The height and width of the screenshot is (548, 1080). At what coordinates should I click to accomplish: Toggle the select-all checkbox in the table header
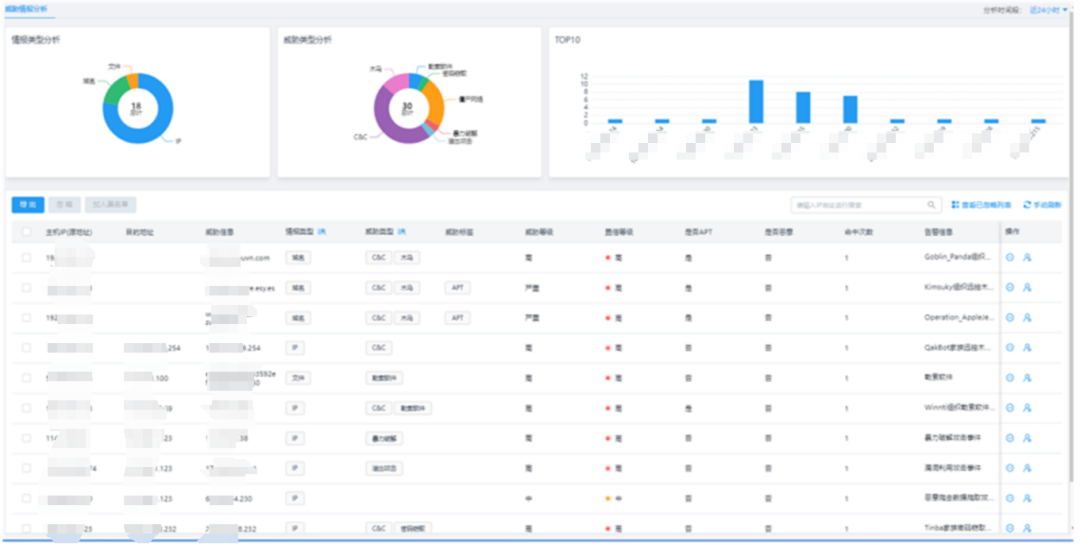tap(26, 232)
